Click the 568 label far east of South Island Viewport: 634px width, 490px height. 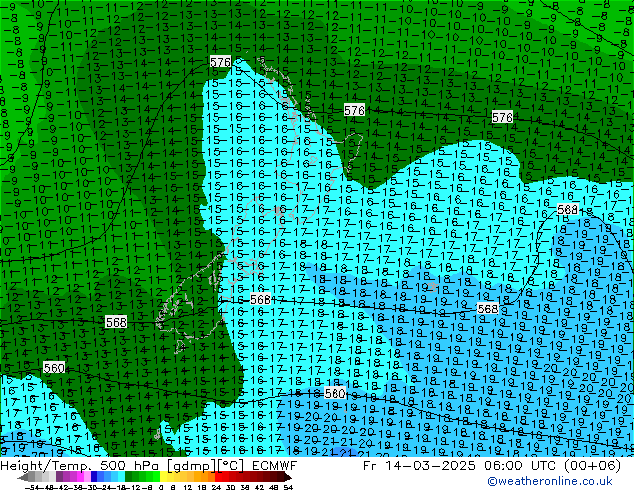click(x=487, y=309)
